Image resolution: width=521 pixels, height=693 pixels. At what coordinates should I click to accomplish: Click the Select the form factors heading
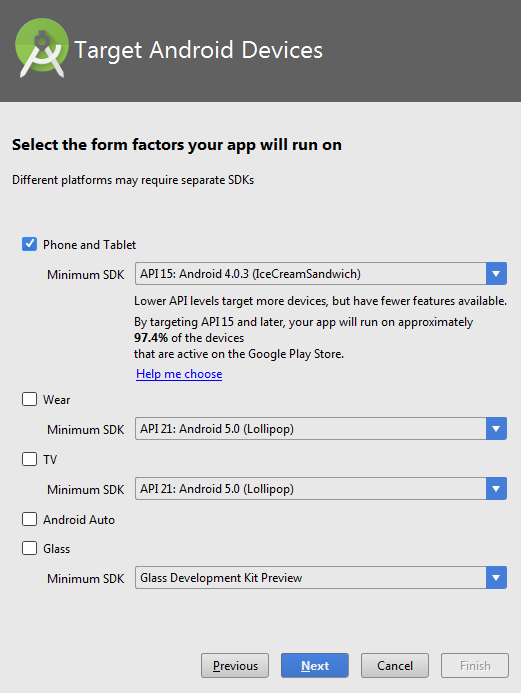coord(177,145)
